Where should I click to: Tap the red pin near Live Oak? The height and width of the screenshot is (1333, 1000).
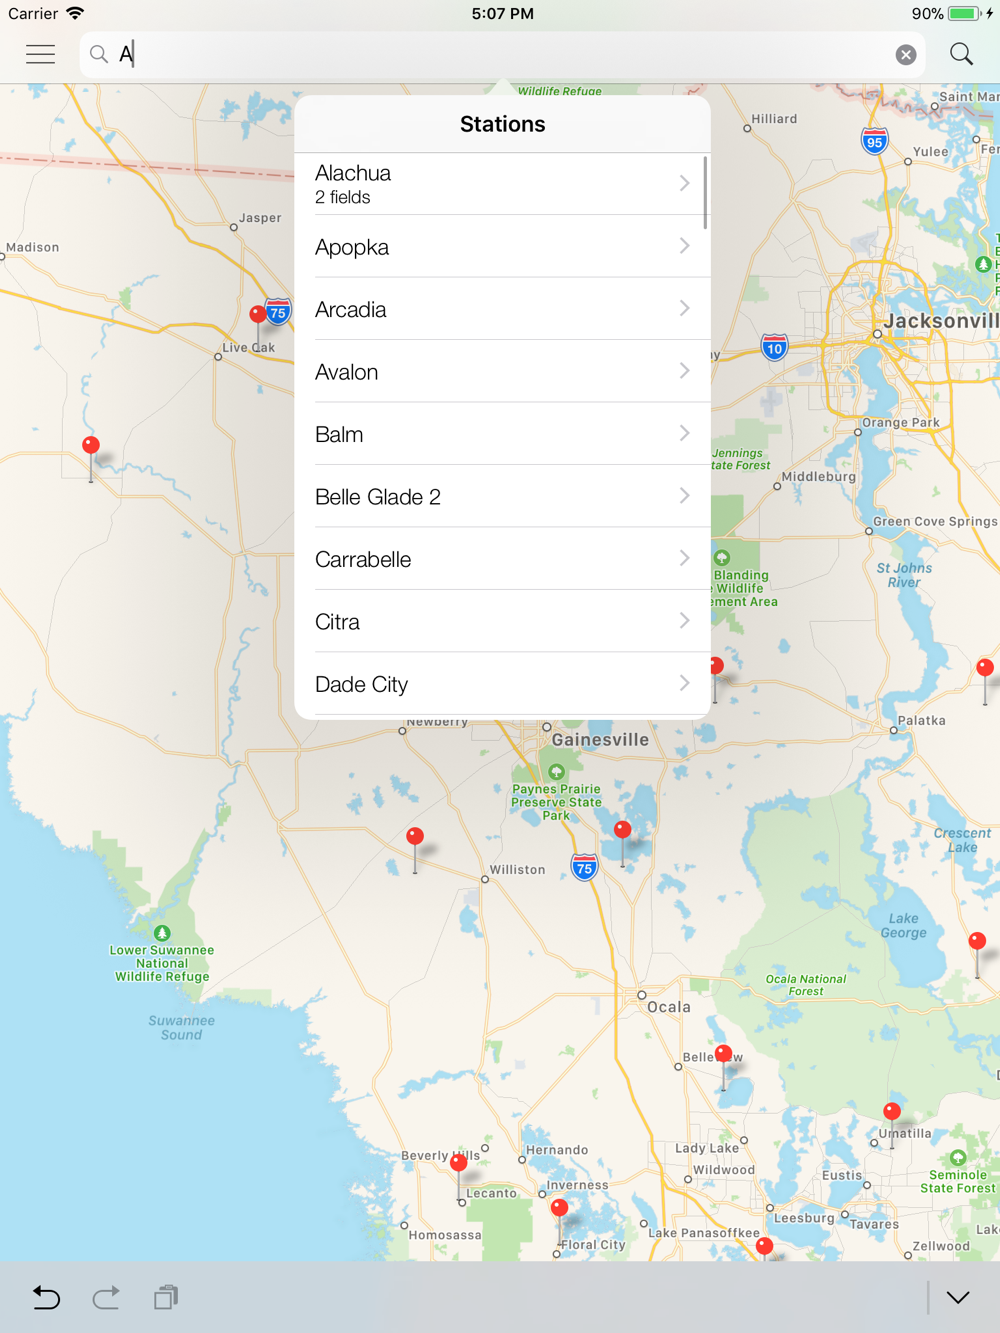(258, 315)
